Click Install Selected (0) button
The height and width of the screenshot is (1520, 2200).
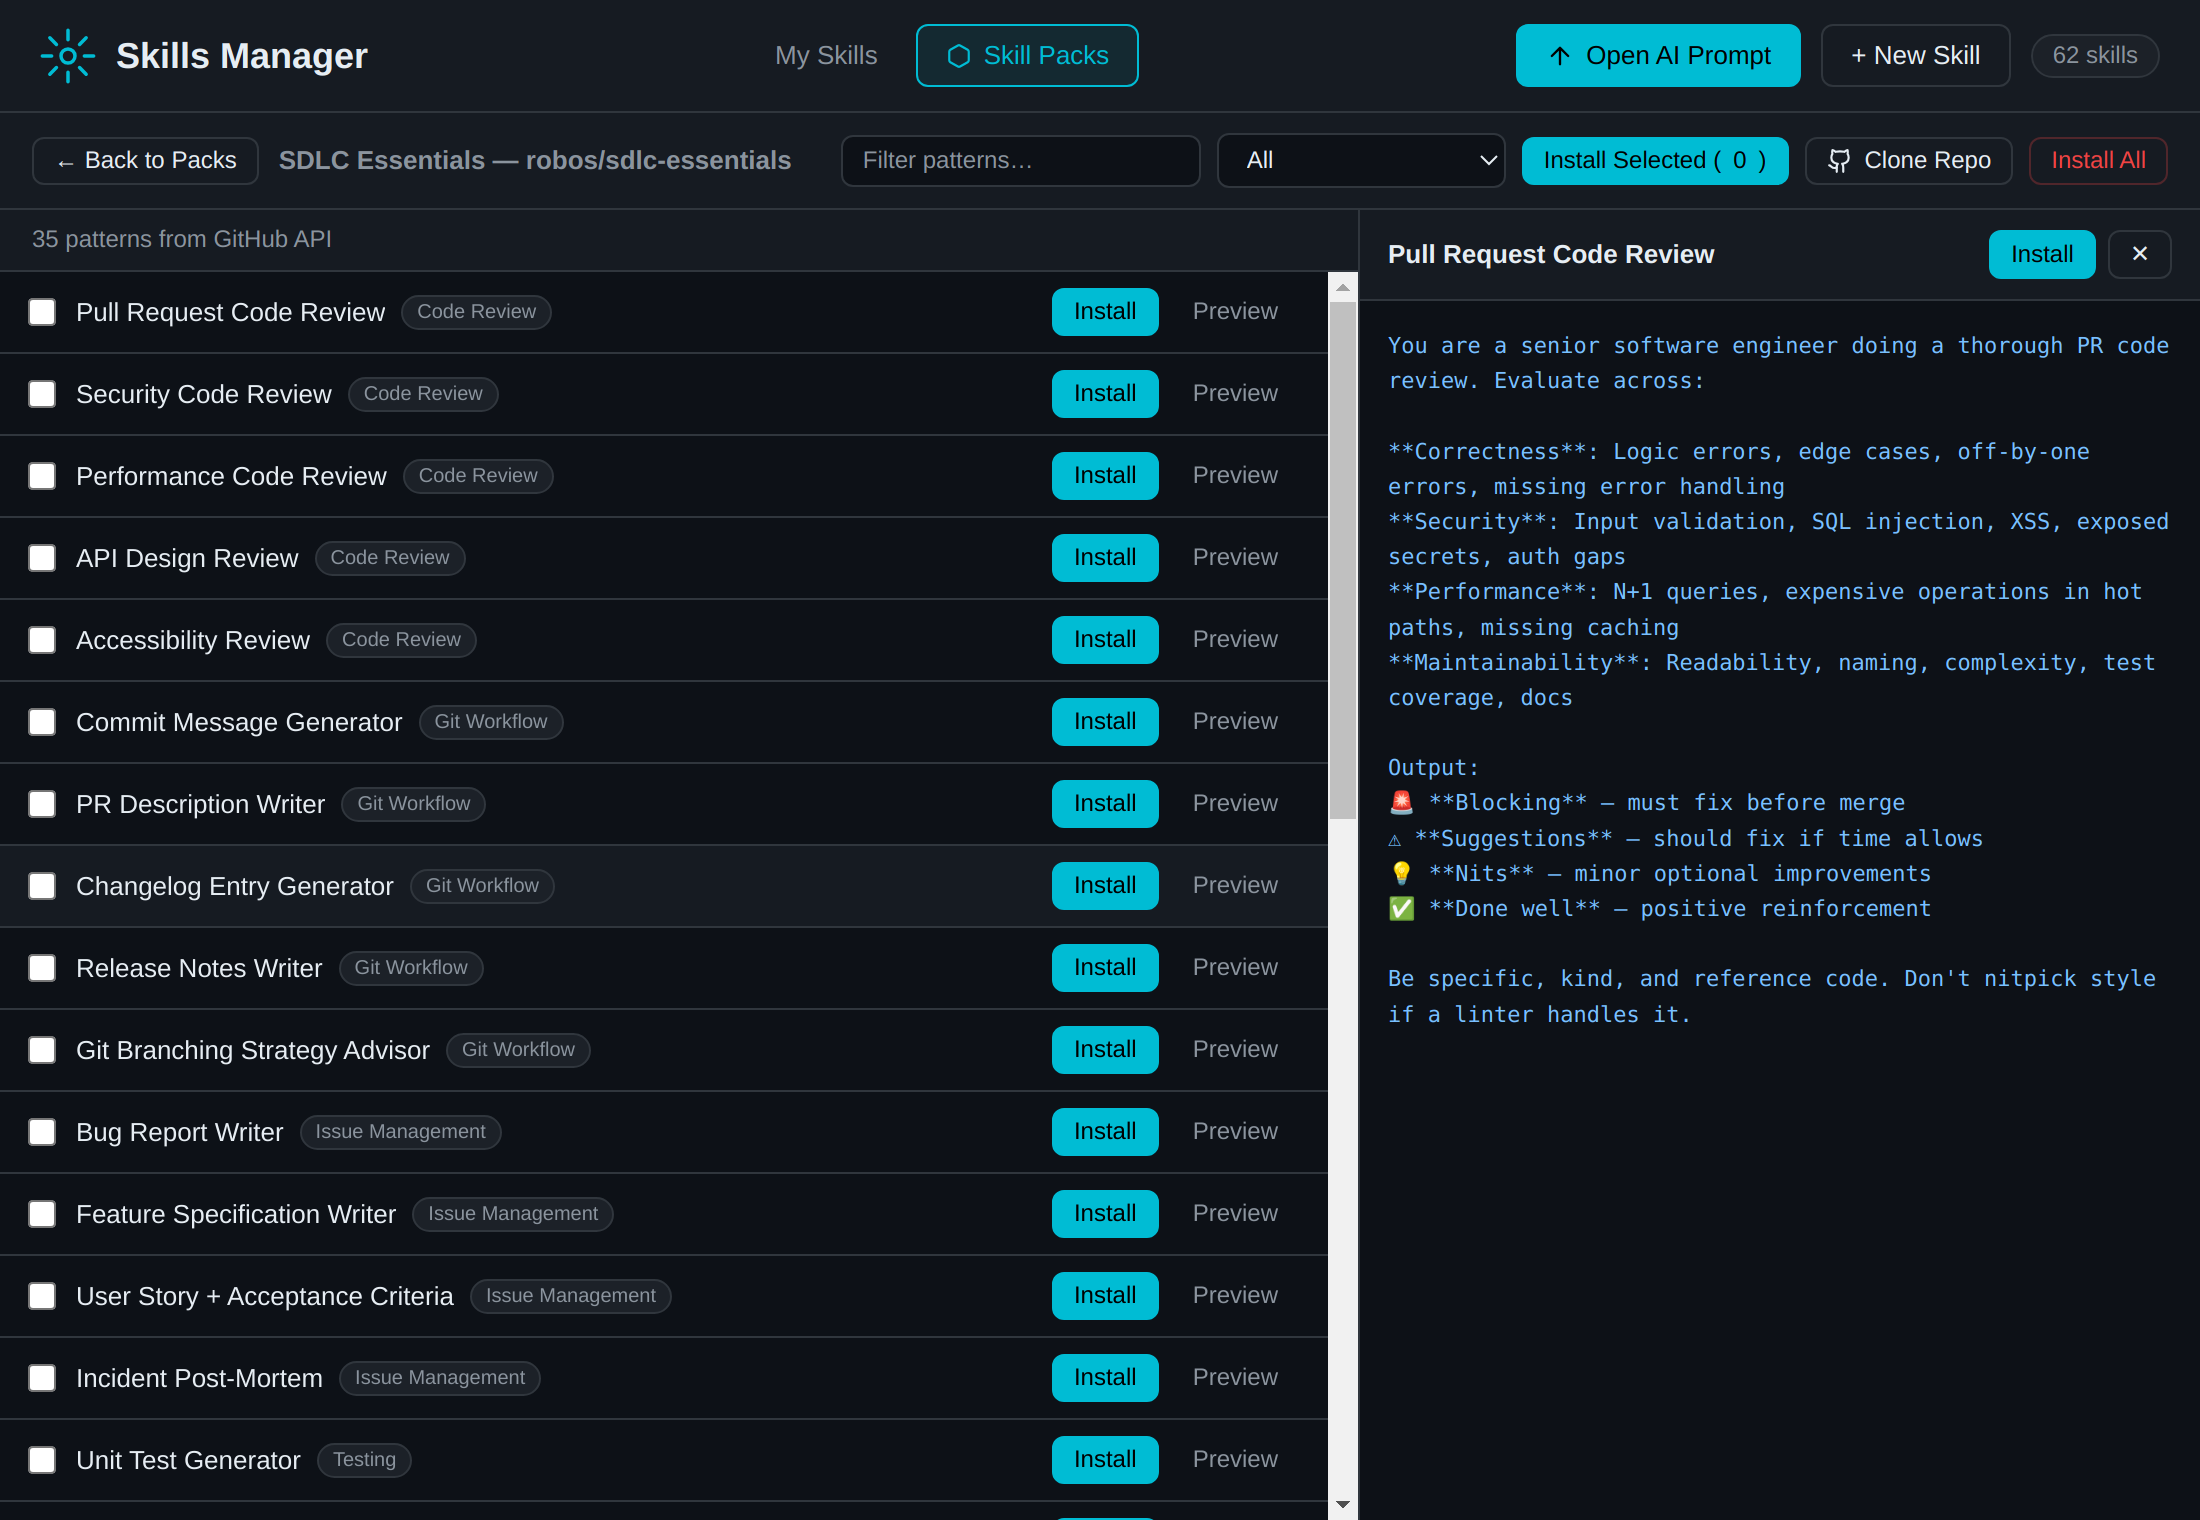click(1655, 161)
